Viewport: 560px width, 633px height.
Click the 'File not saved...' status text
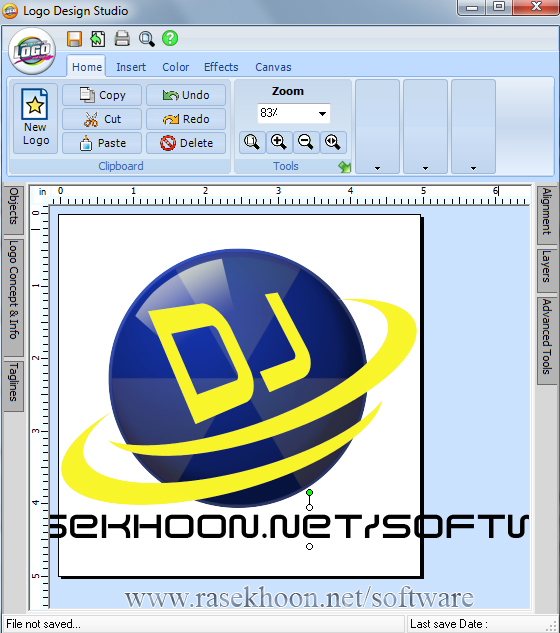coord(44,624)
